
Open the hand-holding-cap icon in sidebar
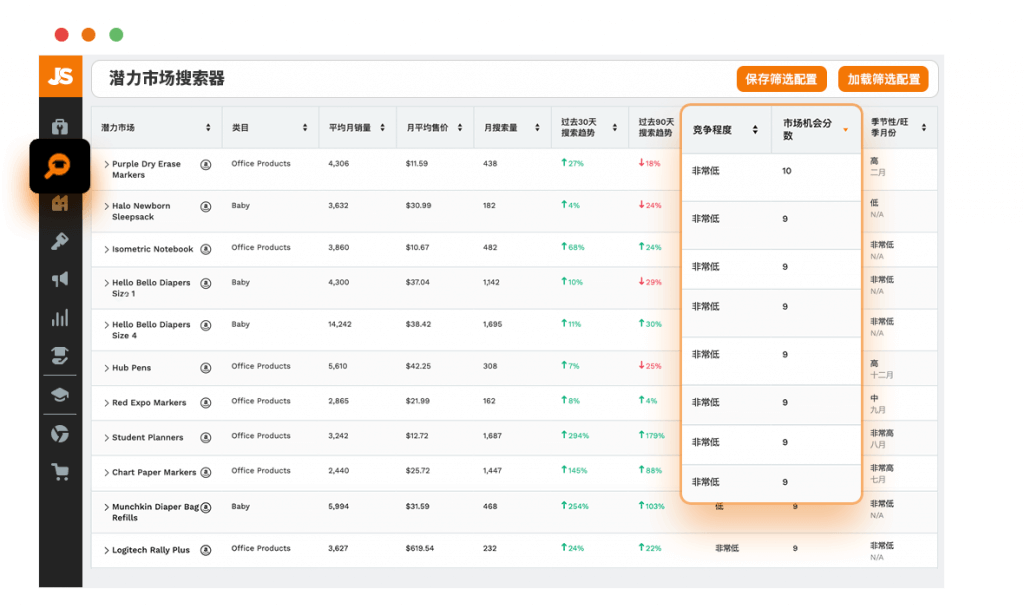(60, 356)
